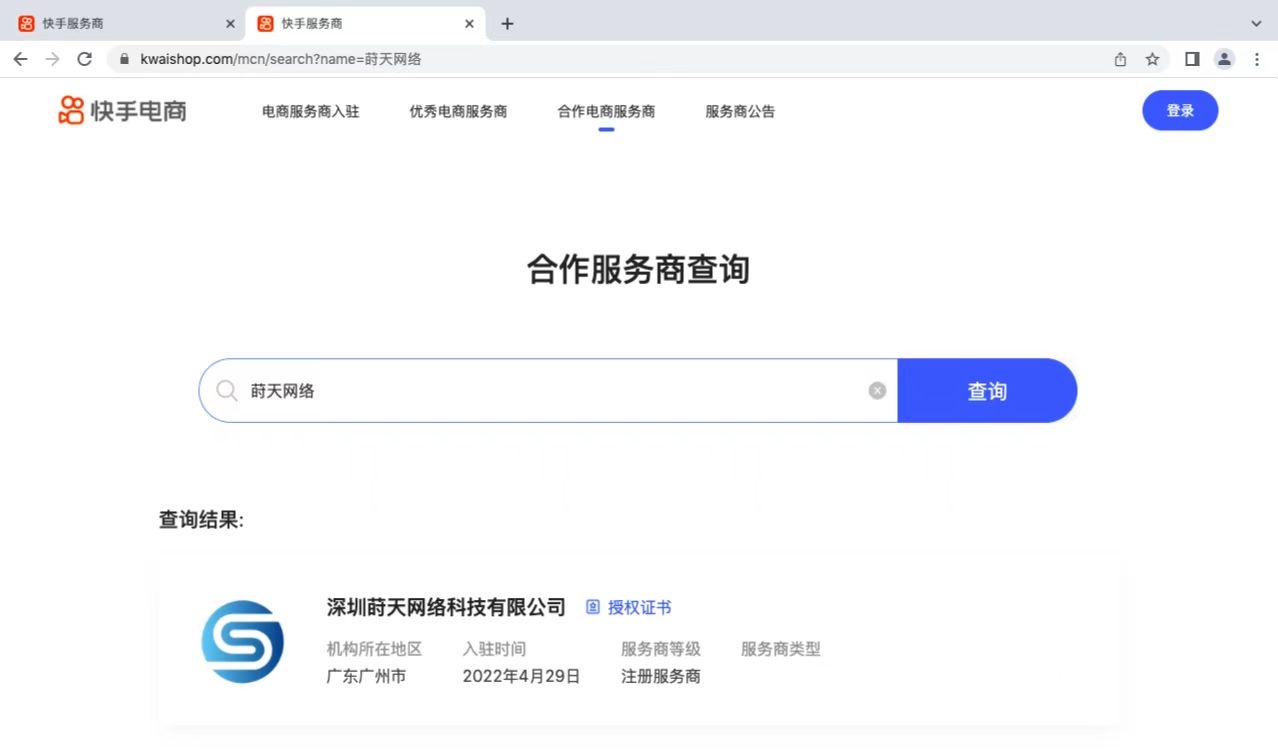Reload the current page
This screenshot has height=754, width=1278.
pyautogui.click(x=84, y=59)
